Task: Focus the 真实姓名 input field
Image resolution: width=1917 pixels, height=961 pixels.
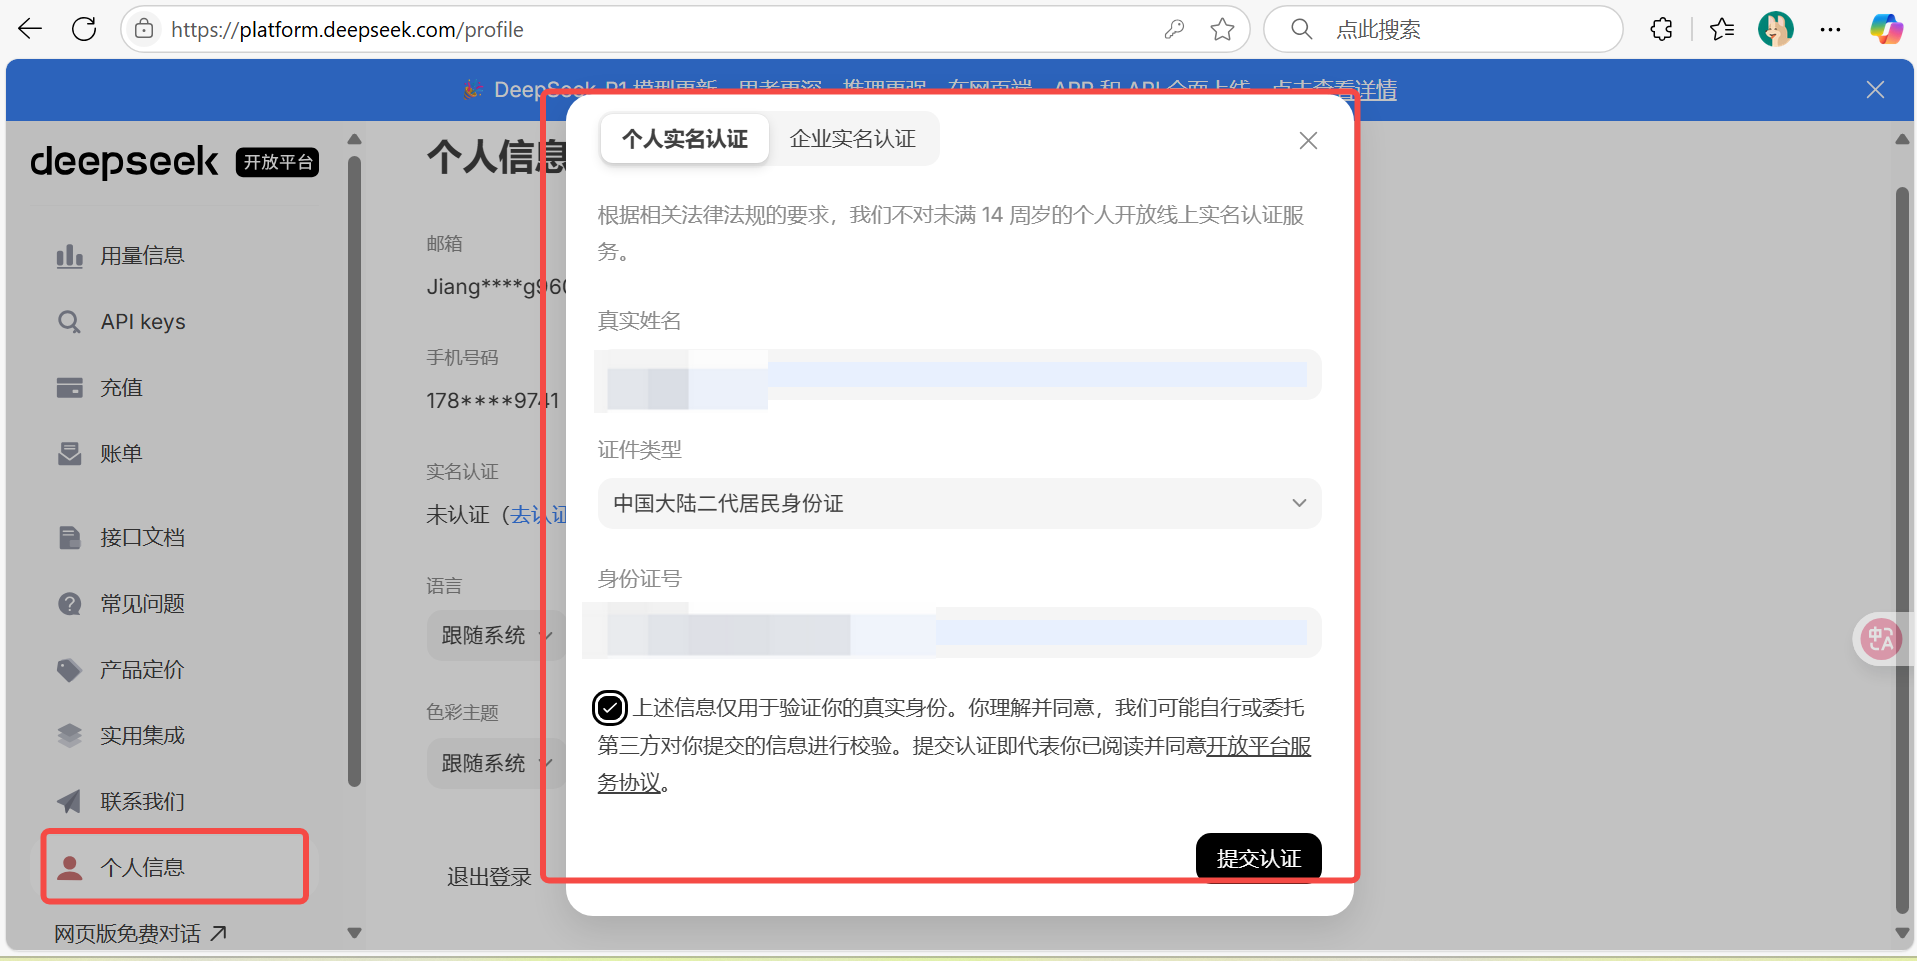Action: point(959,375)
